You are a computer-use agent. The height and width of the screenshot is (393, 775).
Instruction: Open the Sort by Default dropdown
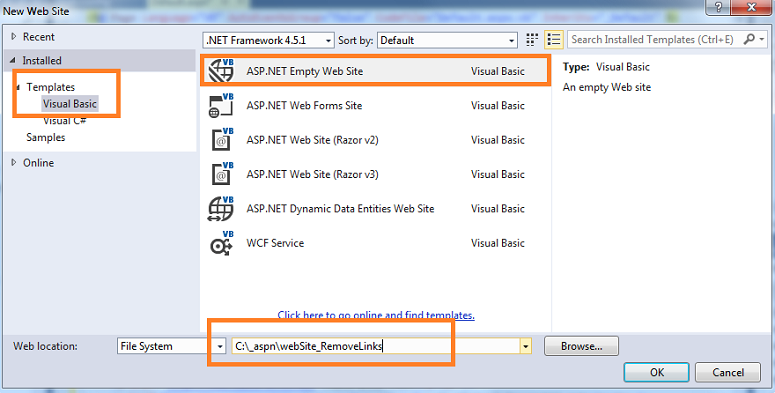point(447,40)
